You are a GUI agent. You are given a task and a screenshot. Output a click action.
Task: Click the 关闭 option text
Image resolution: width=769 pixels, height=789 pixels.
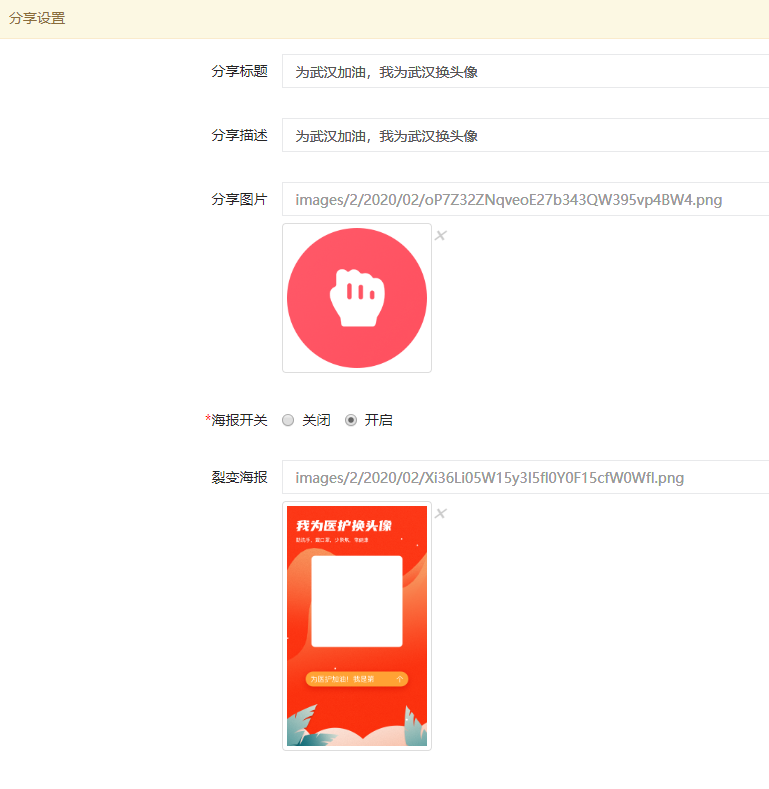(316, 420)
